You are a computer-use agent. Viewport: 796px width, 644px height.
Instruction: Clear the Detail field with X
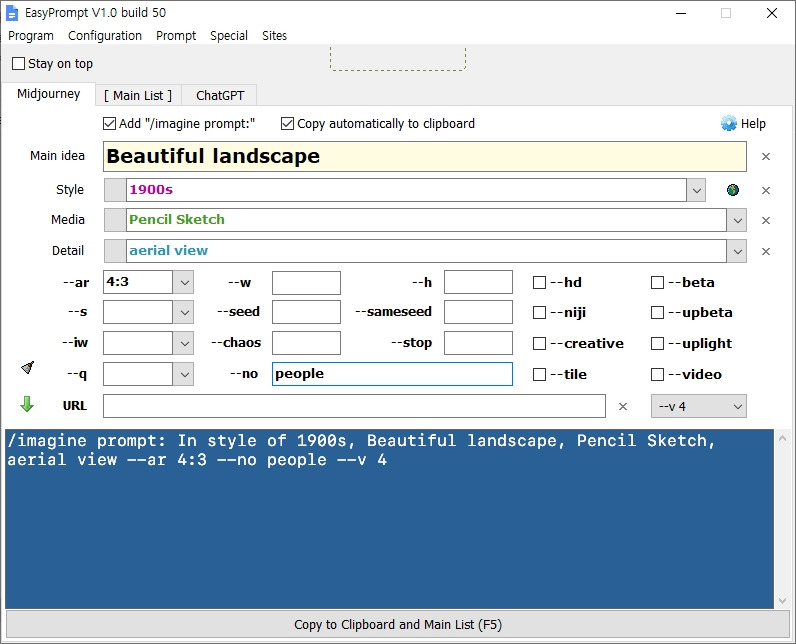(766, 251)
